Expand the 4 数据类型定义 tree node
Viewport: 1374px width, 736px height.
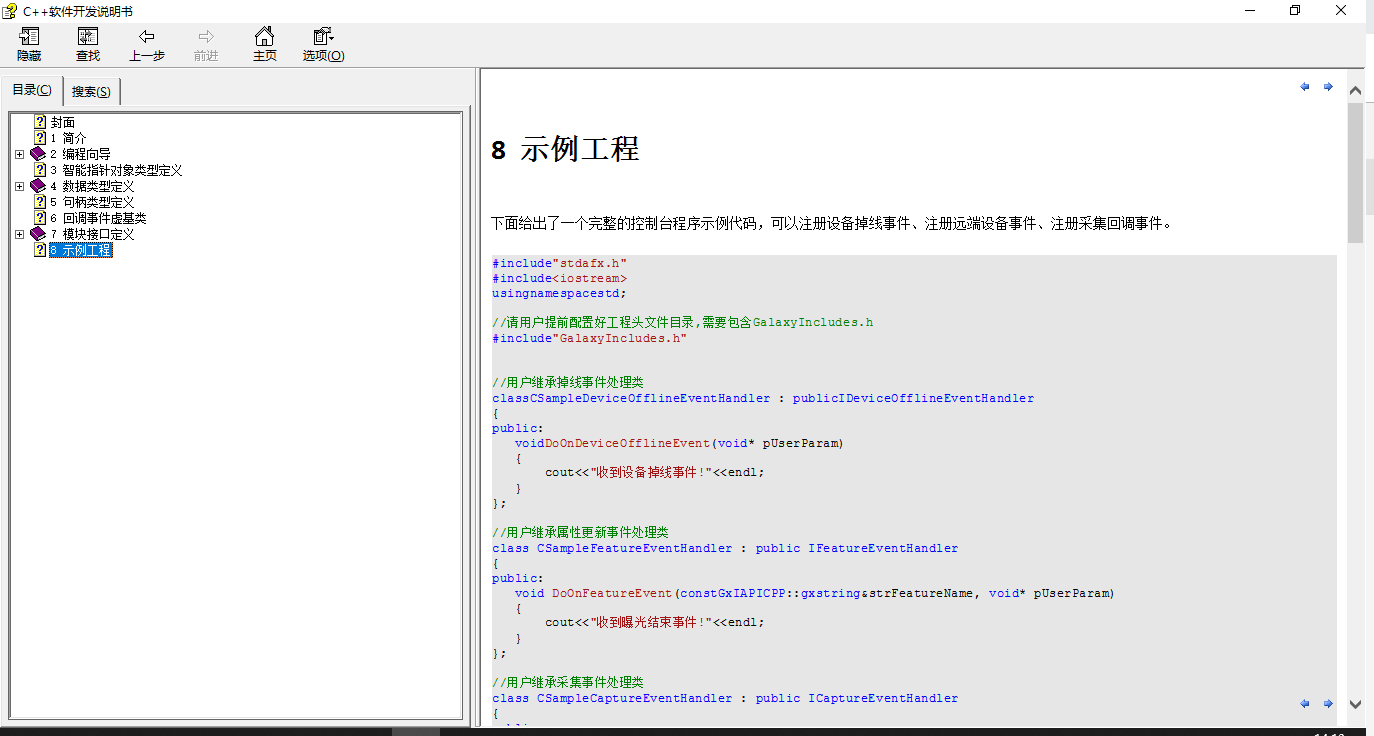[20, 186]
